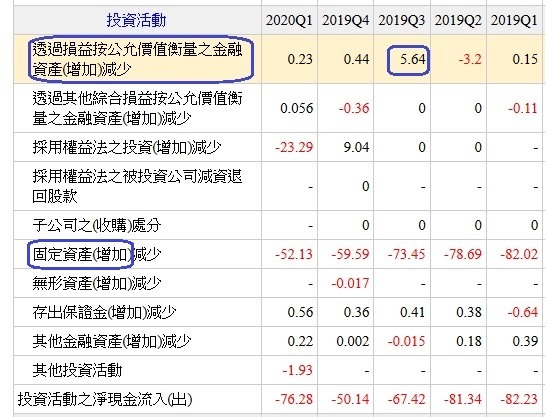Click the -67.42 net cash flow value
The width and height of the screenshot is (547, 417).
click(x=406, y=399)
